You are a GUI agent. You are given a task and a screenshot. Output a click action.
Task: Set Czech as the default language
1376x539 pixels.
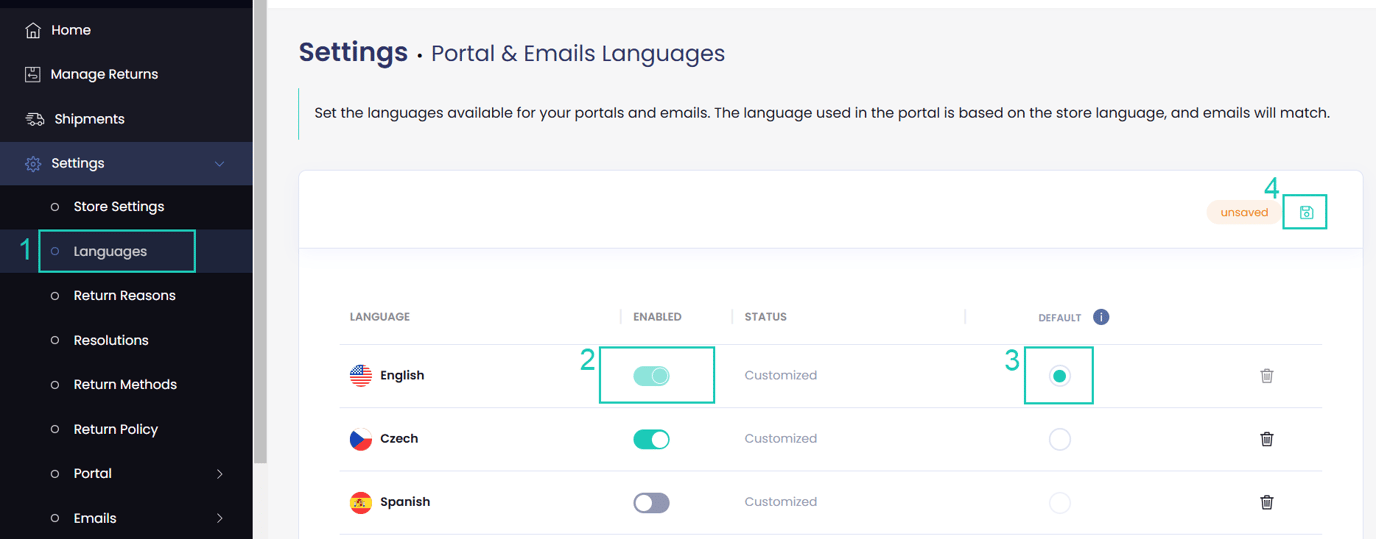click(x=1059, y=439)
